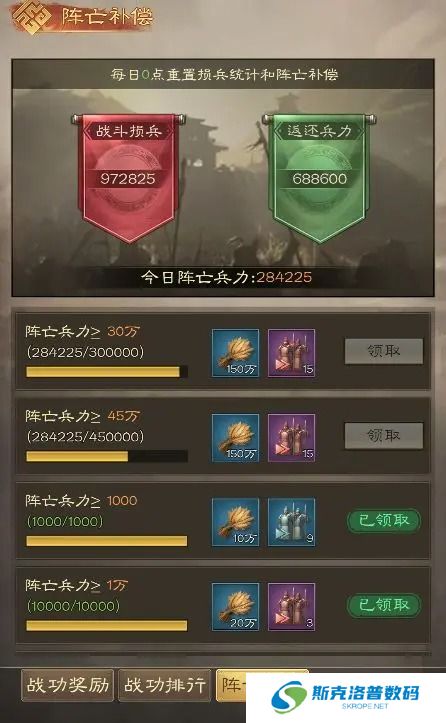
Task: Click the 45万 progress bar
Action: click(x=107, y=456)
